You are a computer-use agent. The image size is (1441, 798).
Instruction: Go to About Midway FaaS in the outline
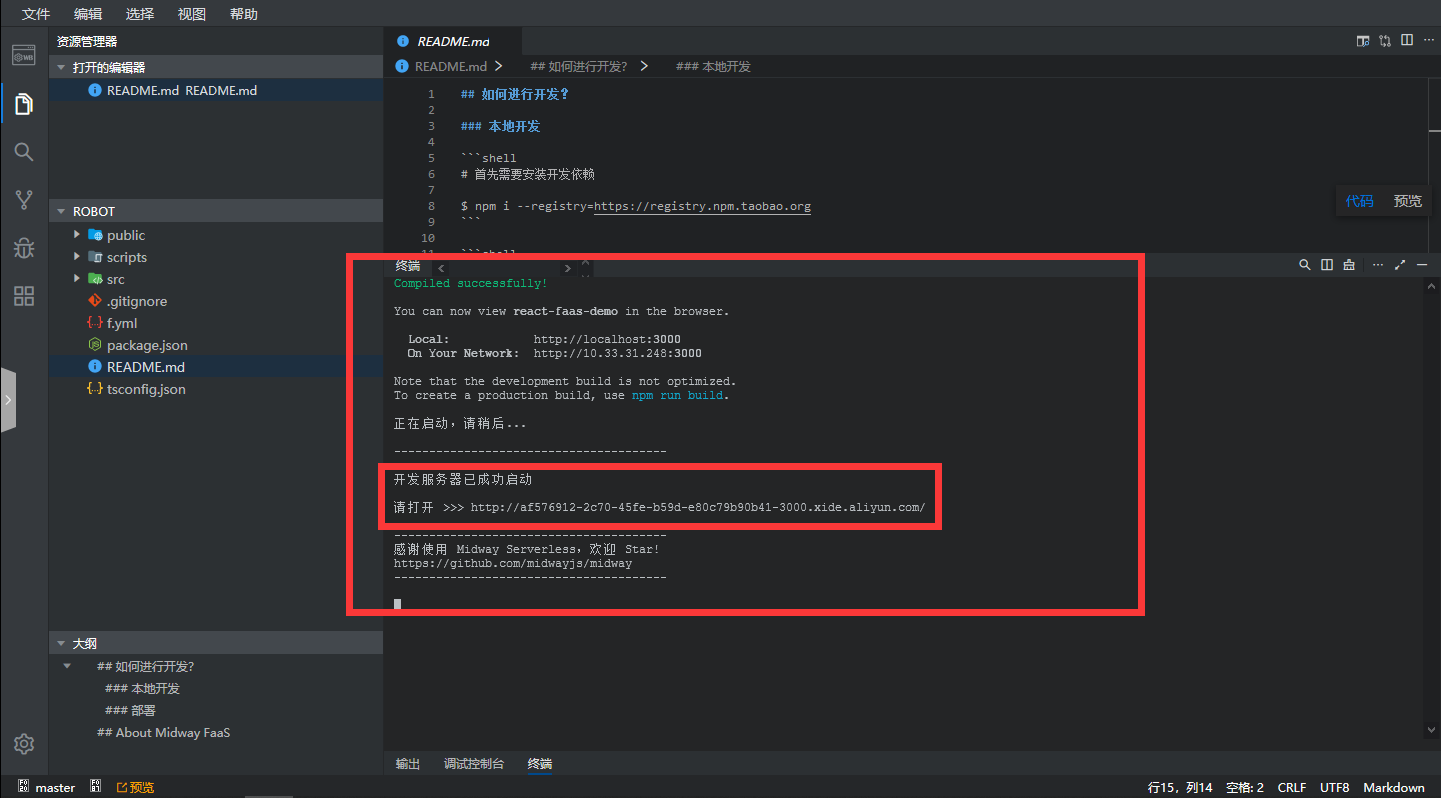pos(163,732)
